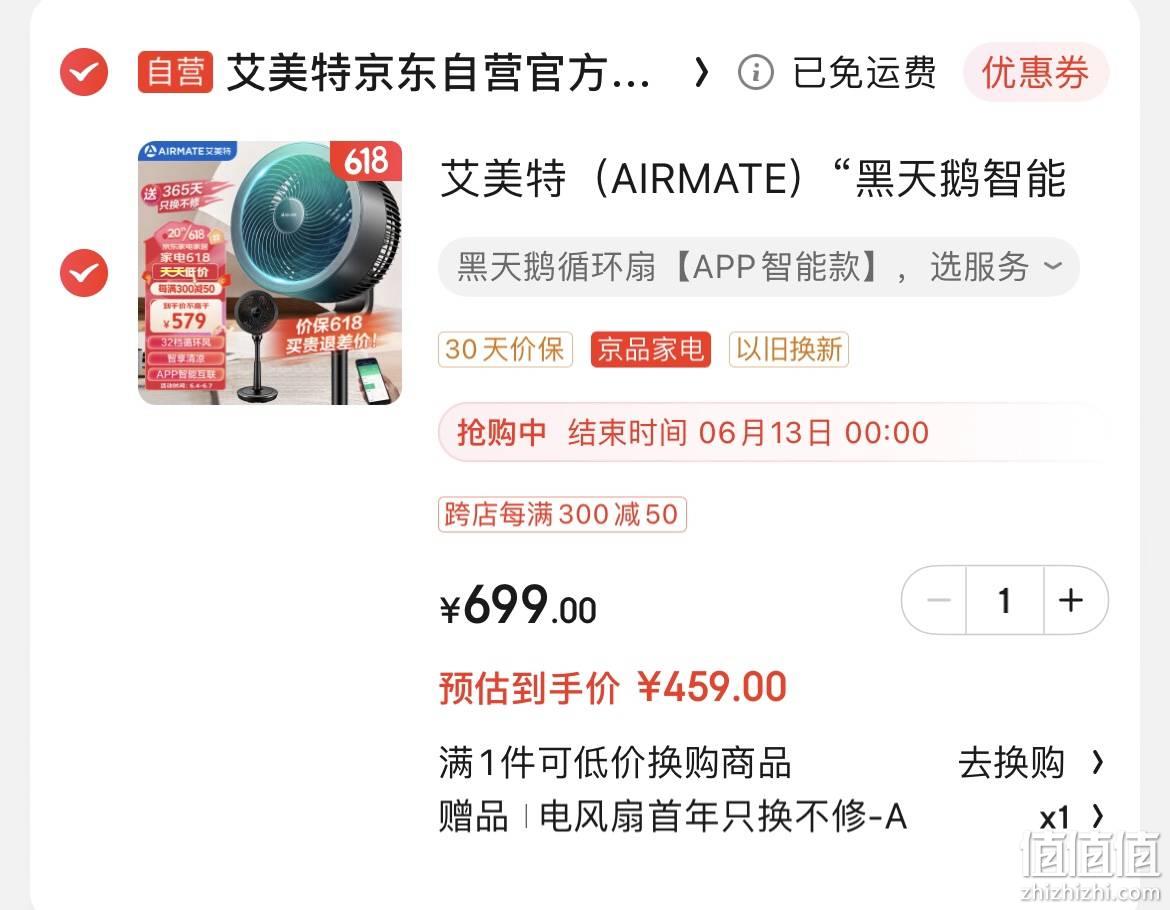View the fan product thumbnail image
This screenshot has height=910, width=1170.
tap(270, 273)
